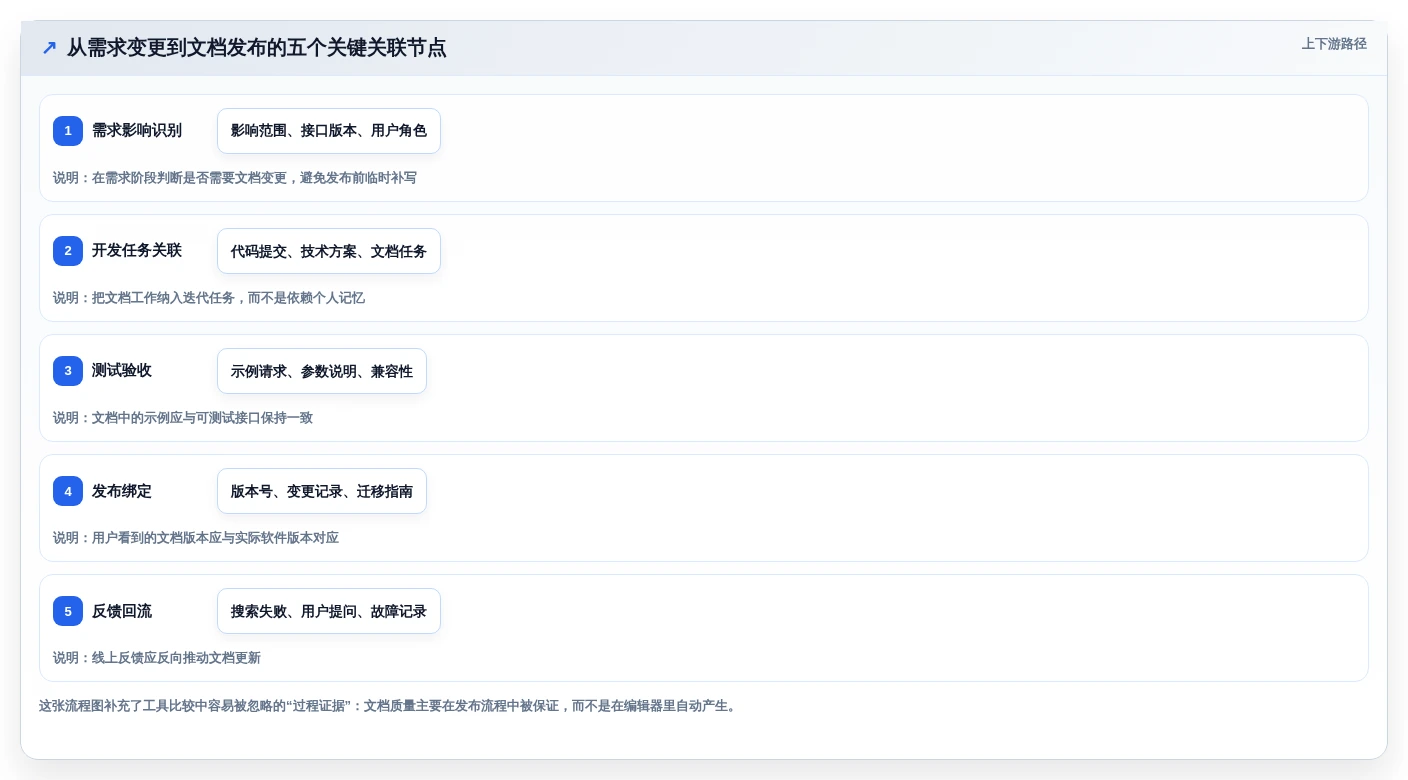Select the 测试验收 step title

122,371
